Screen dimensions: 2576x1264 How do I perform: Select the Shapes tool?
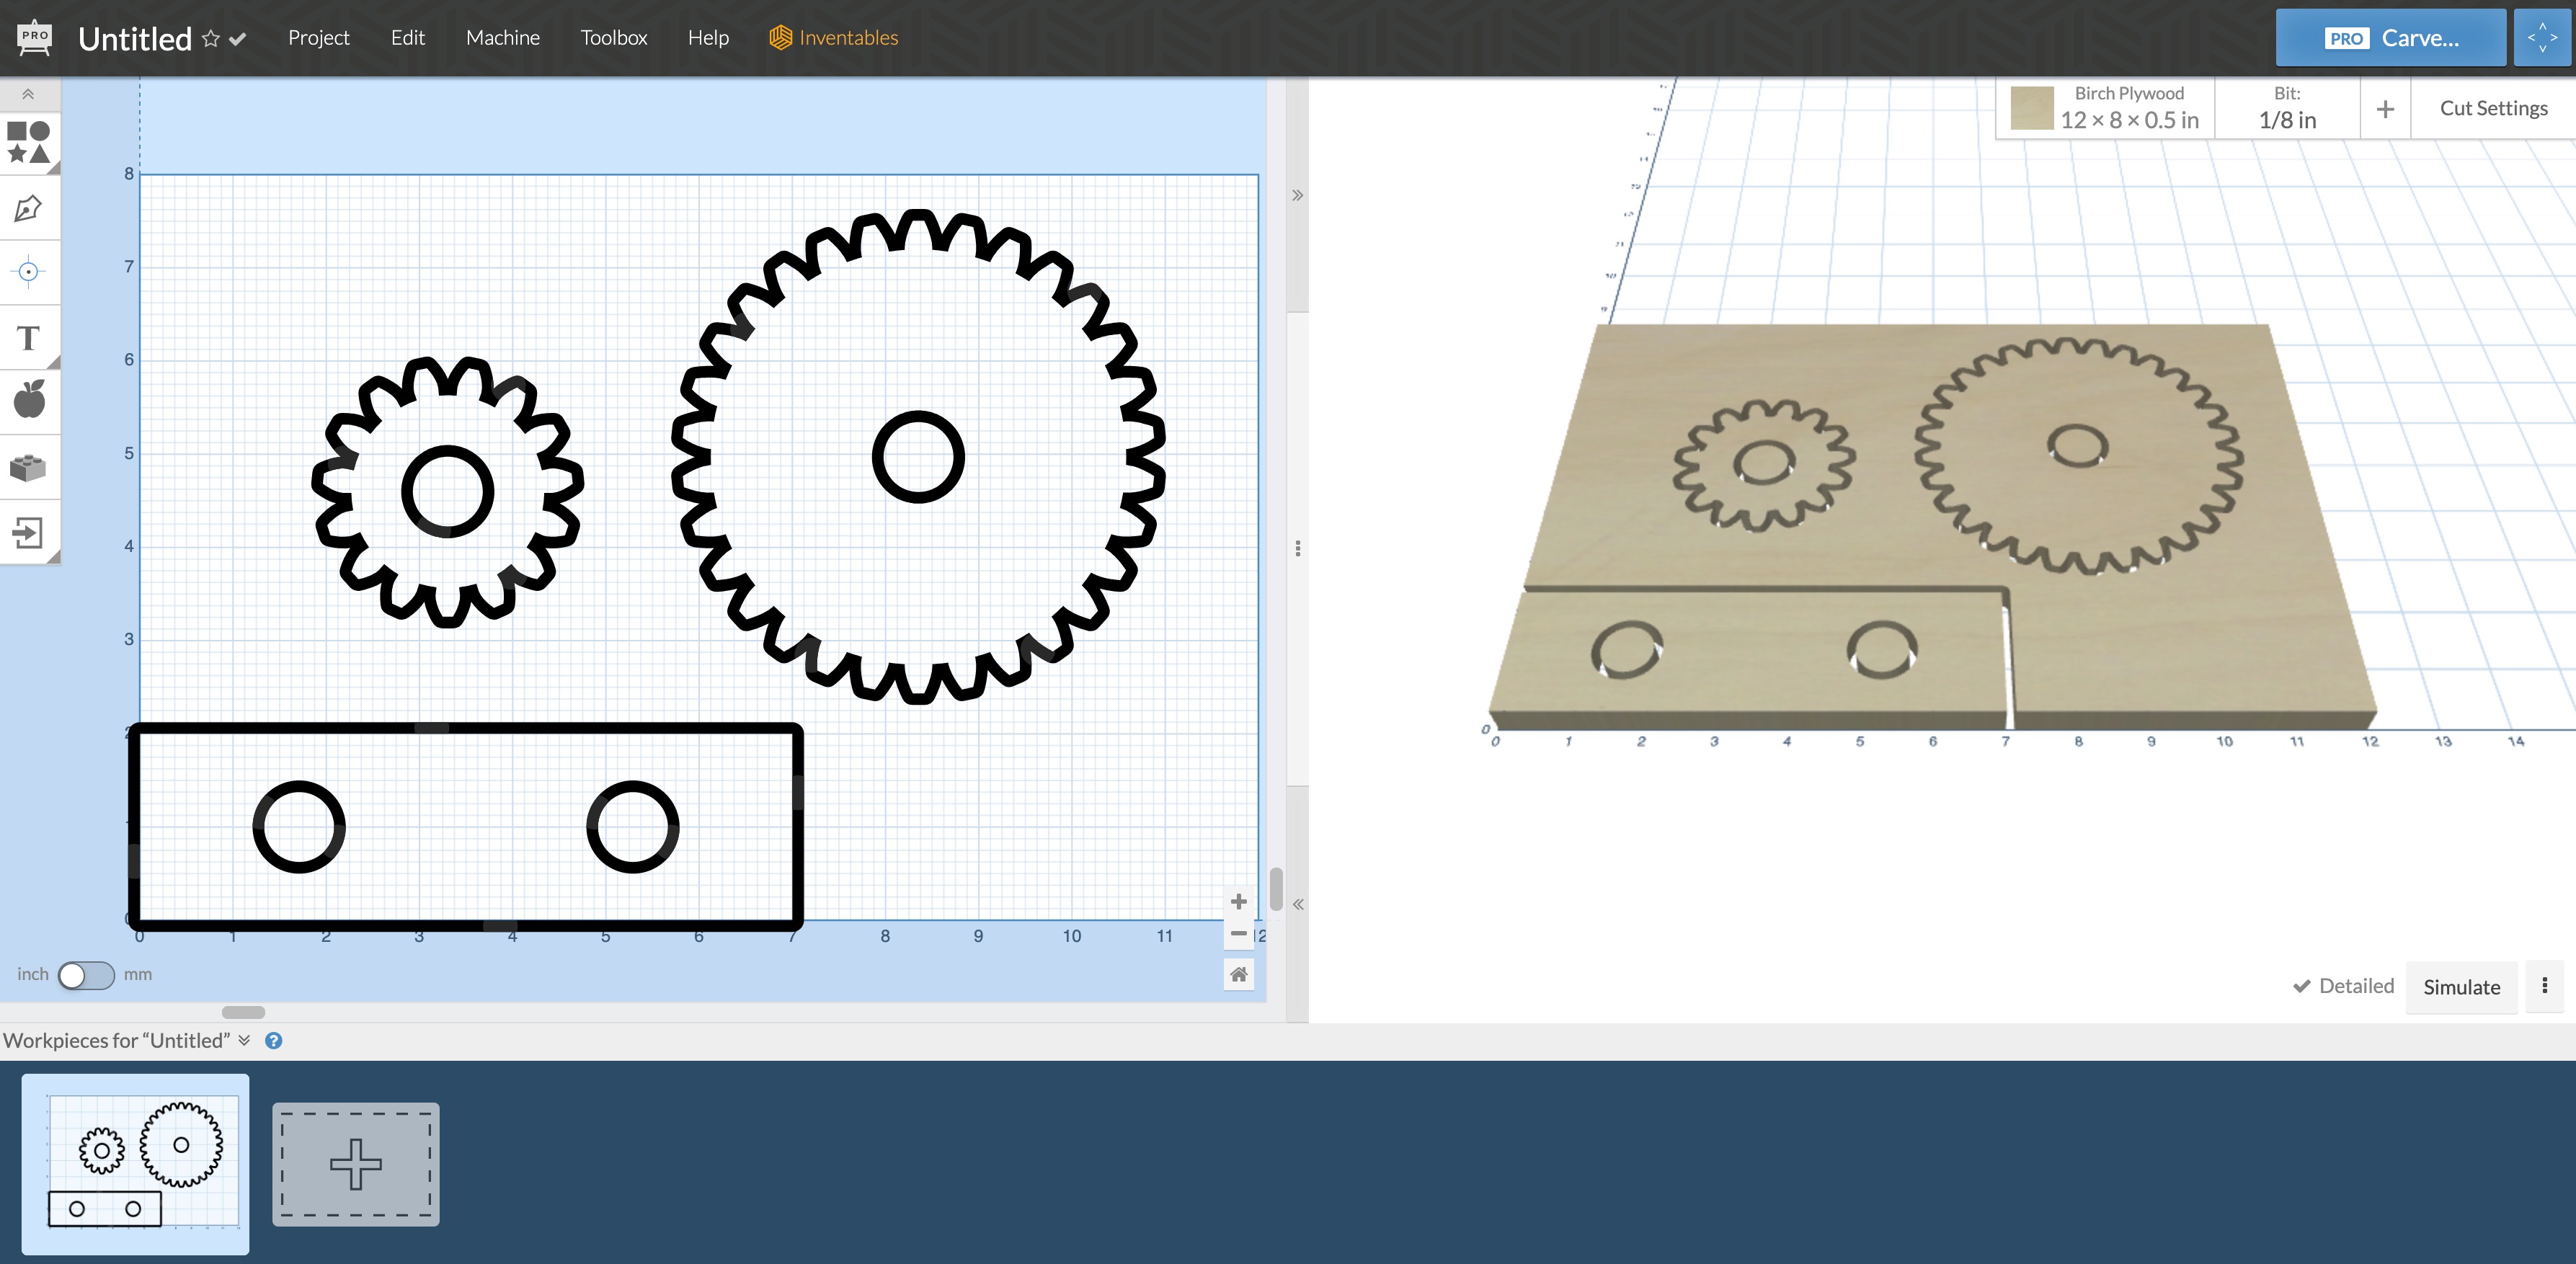[29, 142]
